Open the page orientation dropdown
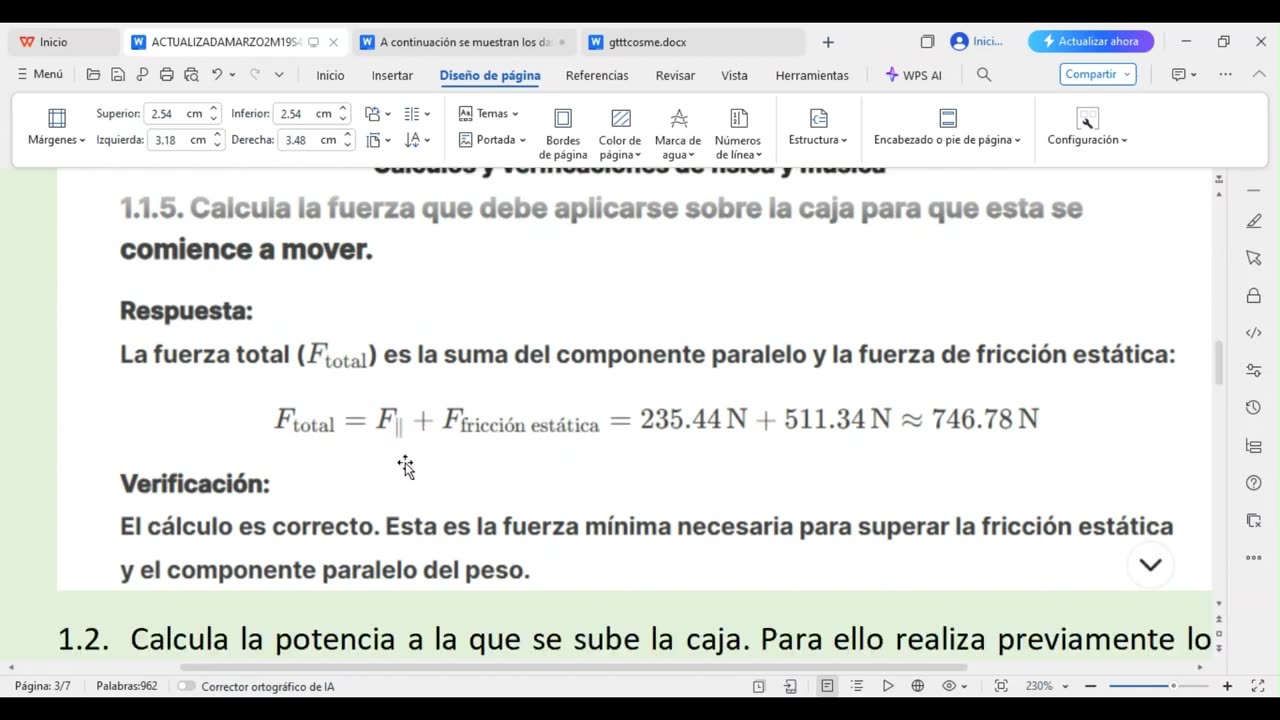The height and width of the screenshot is (720, 1280). pos(377,114)
